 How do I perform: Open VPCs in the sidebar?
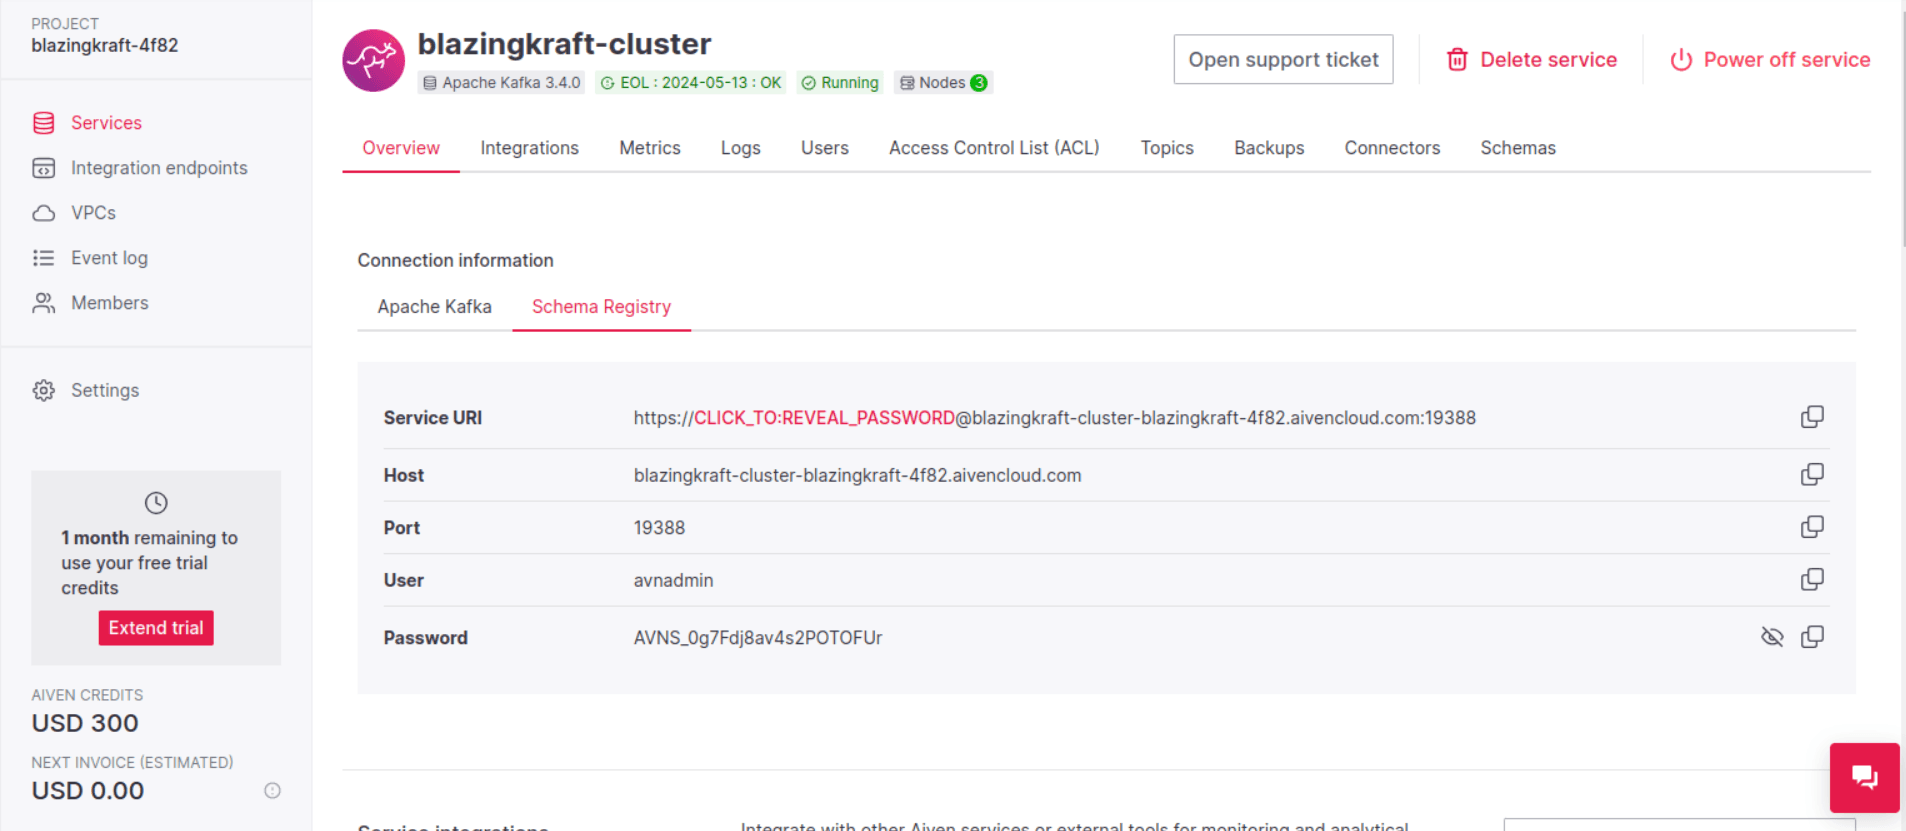(93, 213)
